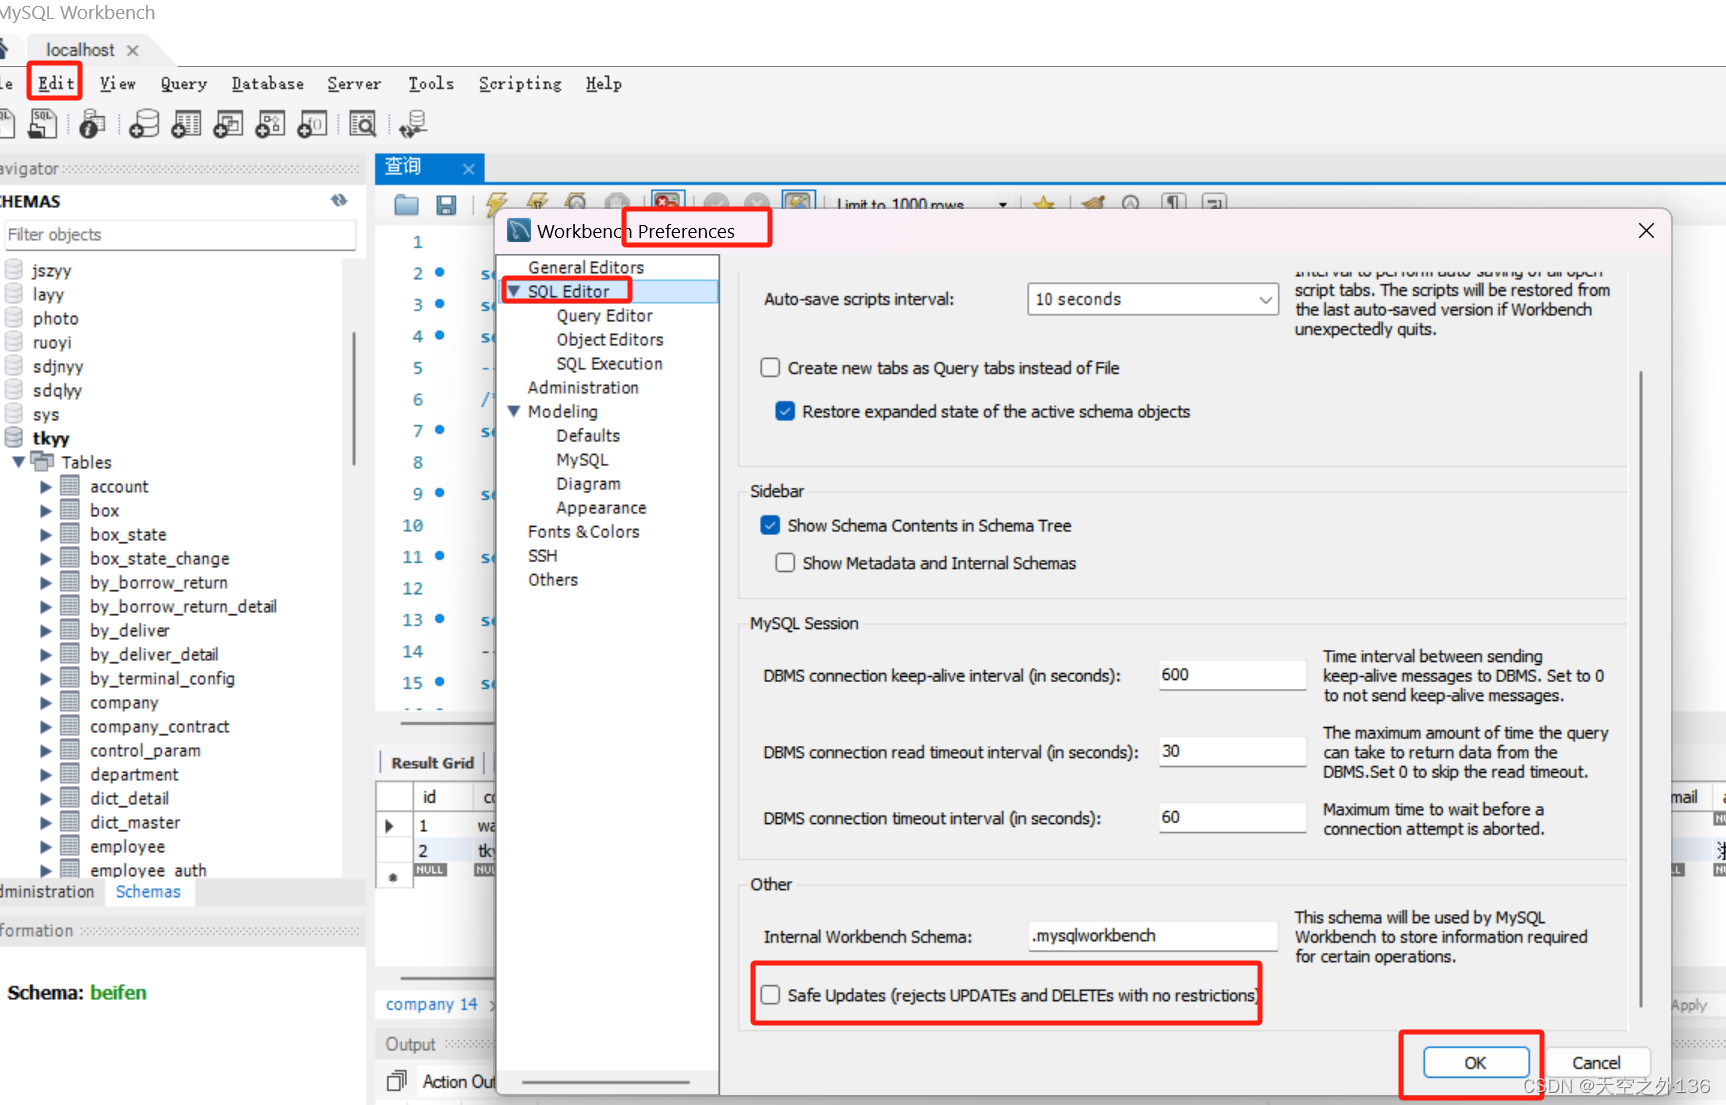Enable Show Metadata and Internal Schemas

[785, 563]
